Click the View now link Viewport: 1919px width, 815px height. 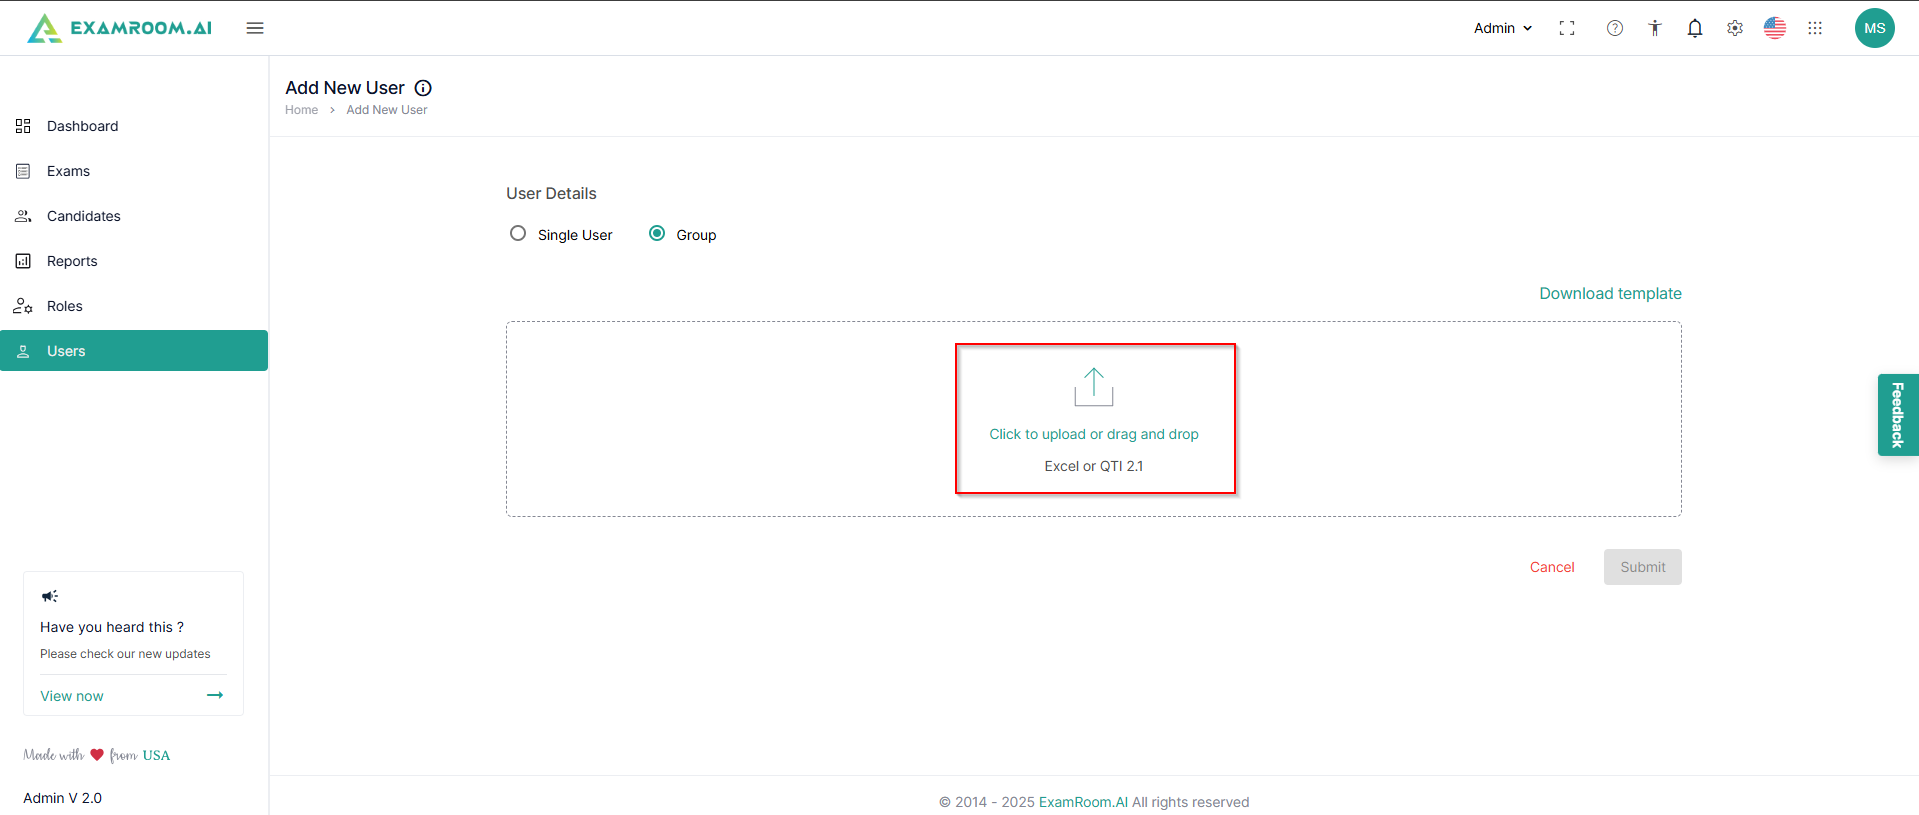click(x=72, y=696)
